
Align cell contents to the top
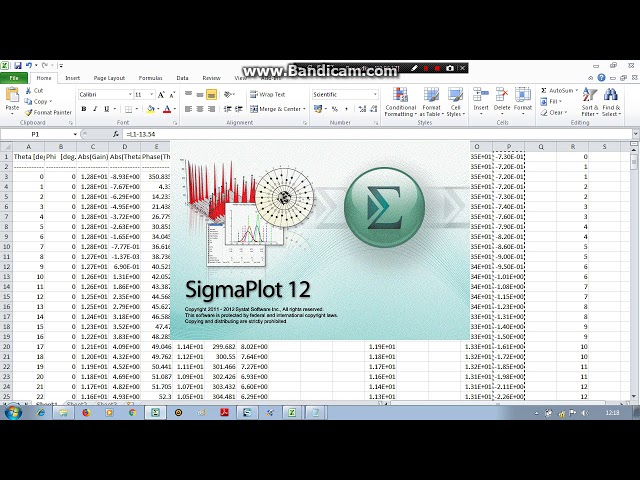[x=189, y=95]
